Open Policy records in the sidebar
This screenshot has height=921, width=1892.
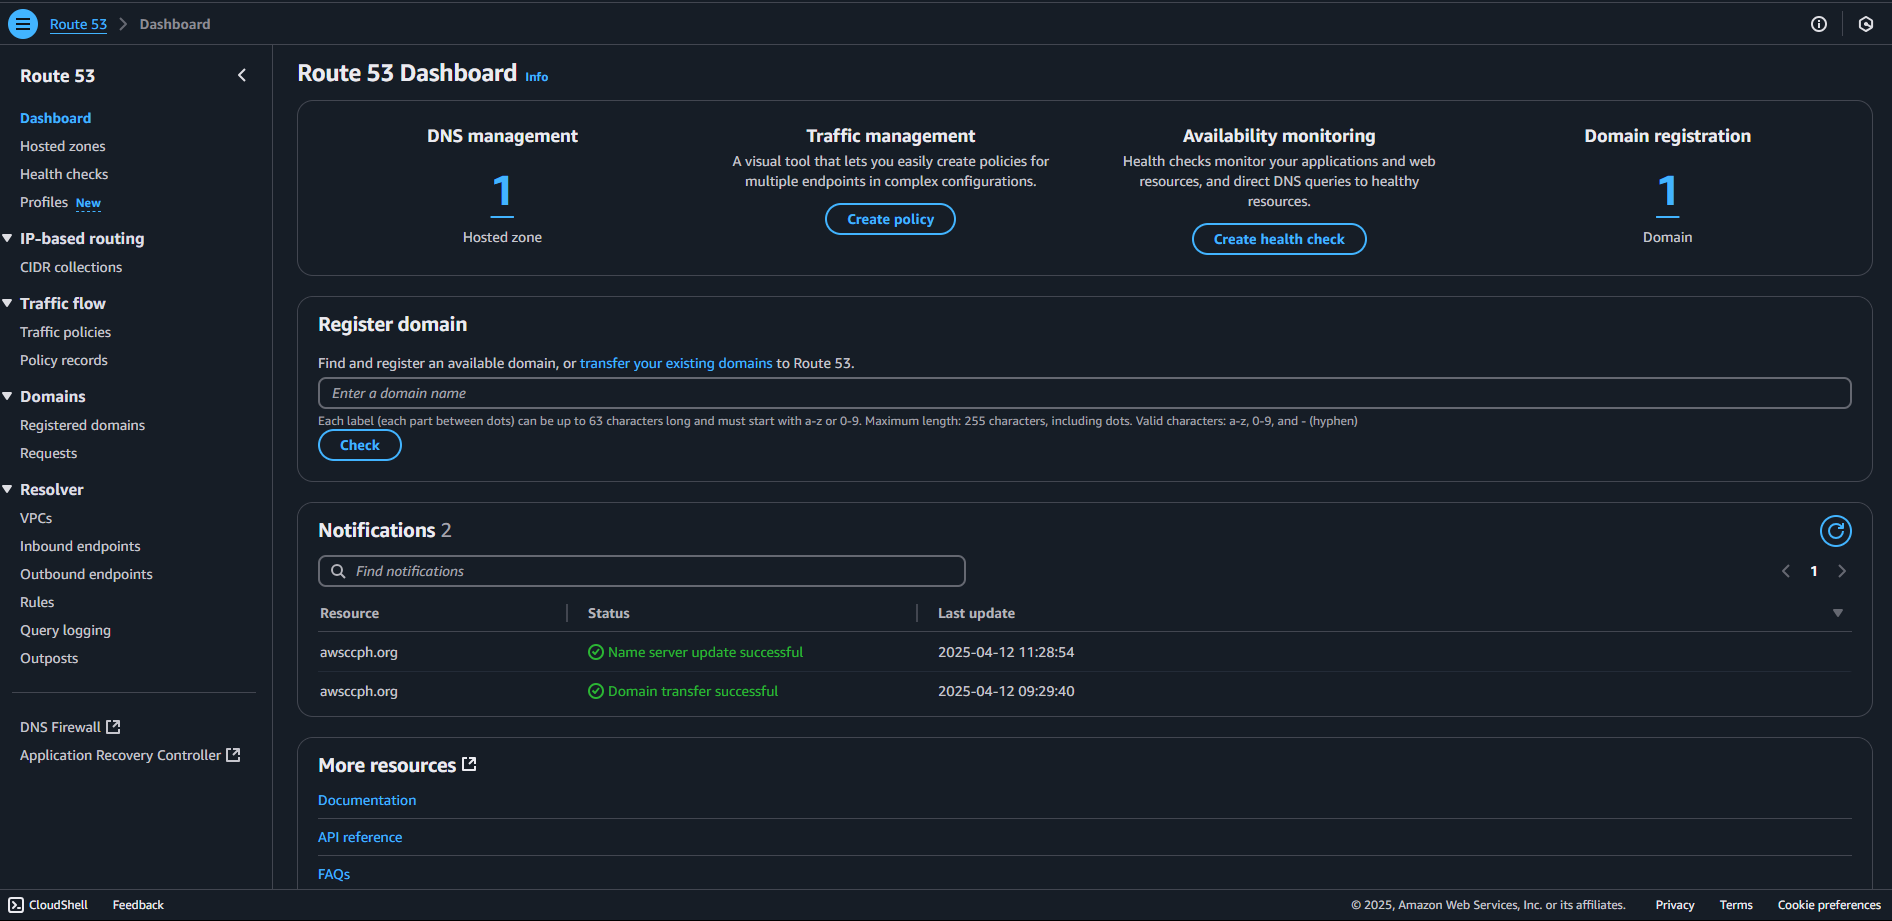click(64, 360)
